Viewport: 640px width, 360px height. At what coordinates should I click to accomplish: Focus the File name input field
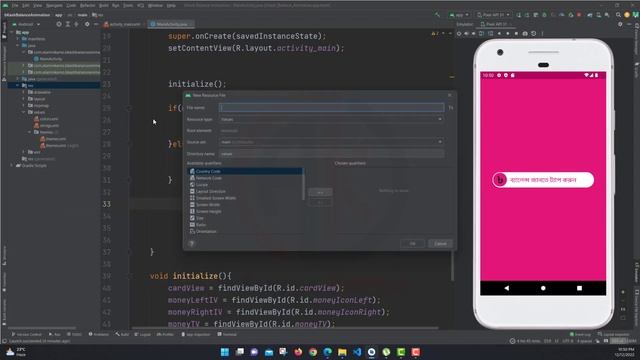pos(331,108)
